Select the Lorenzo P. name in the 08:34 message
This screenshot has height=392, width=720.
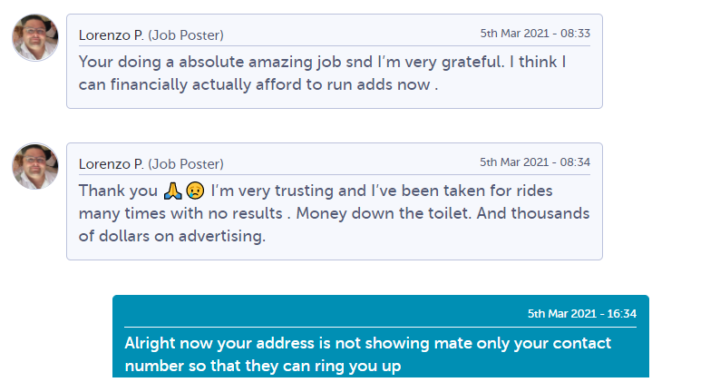[111, 164]
